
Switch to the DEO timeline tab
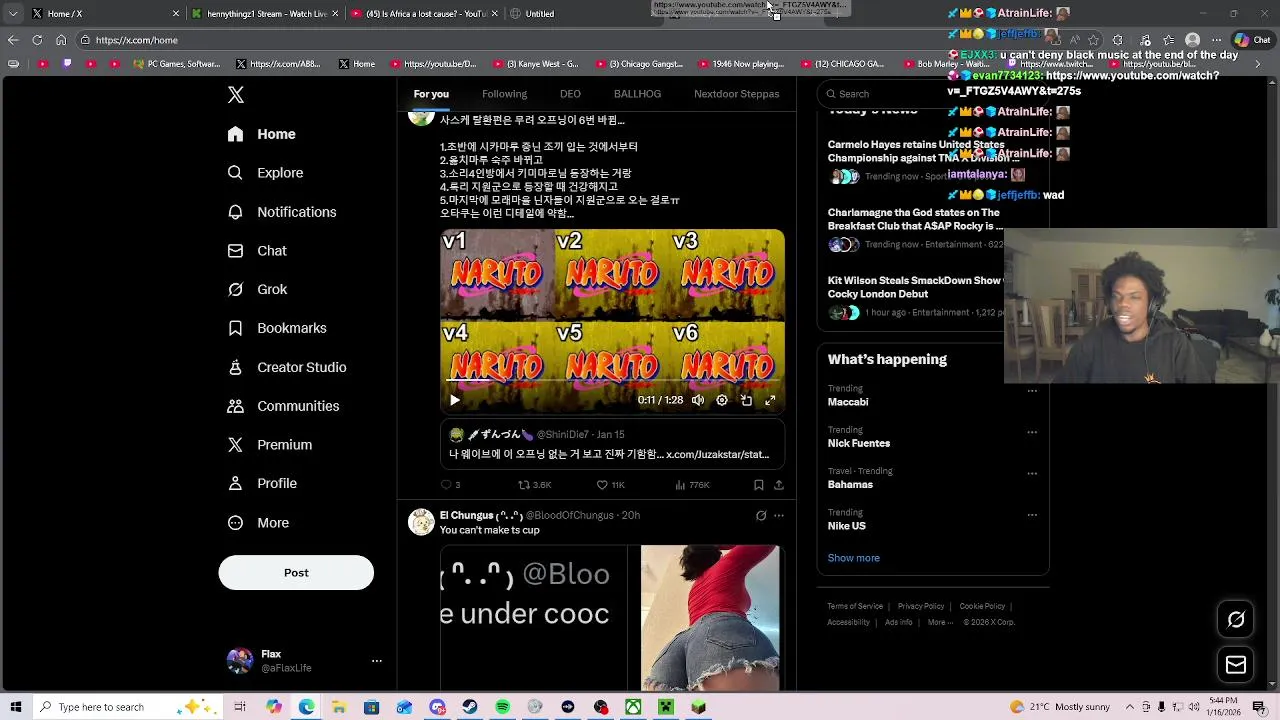click(570, 94)
